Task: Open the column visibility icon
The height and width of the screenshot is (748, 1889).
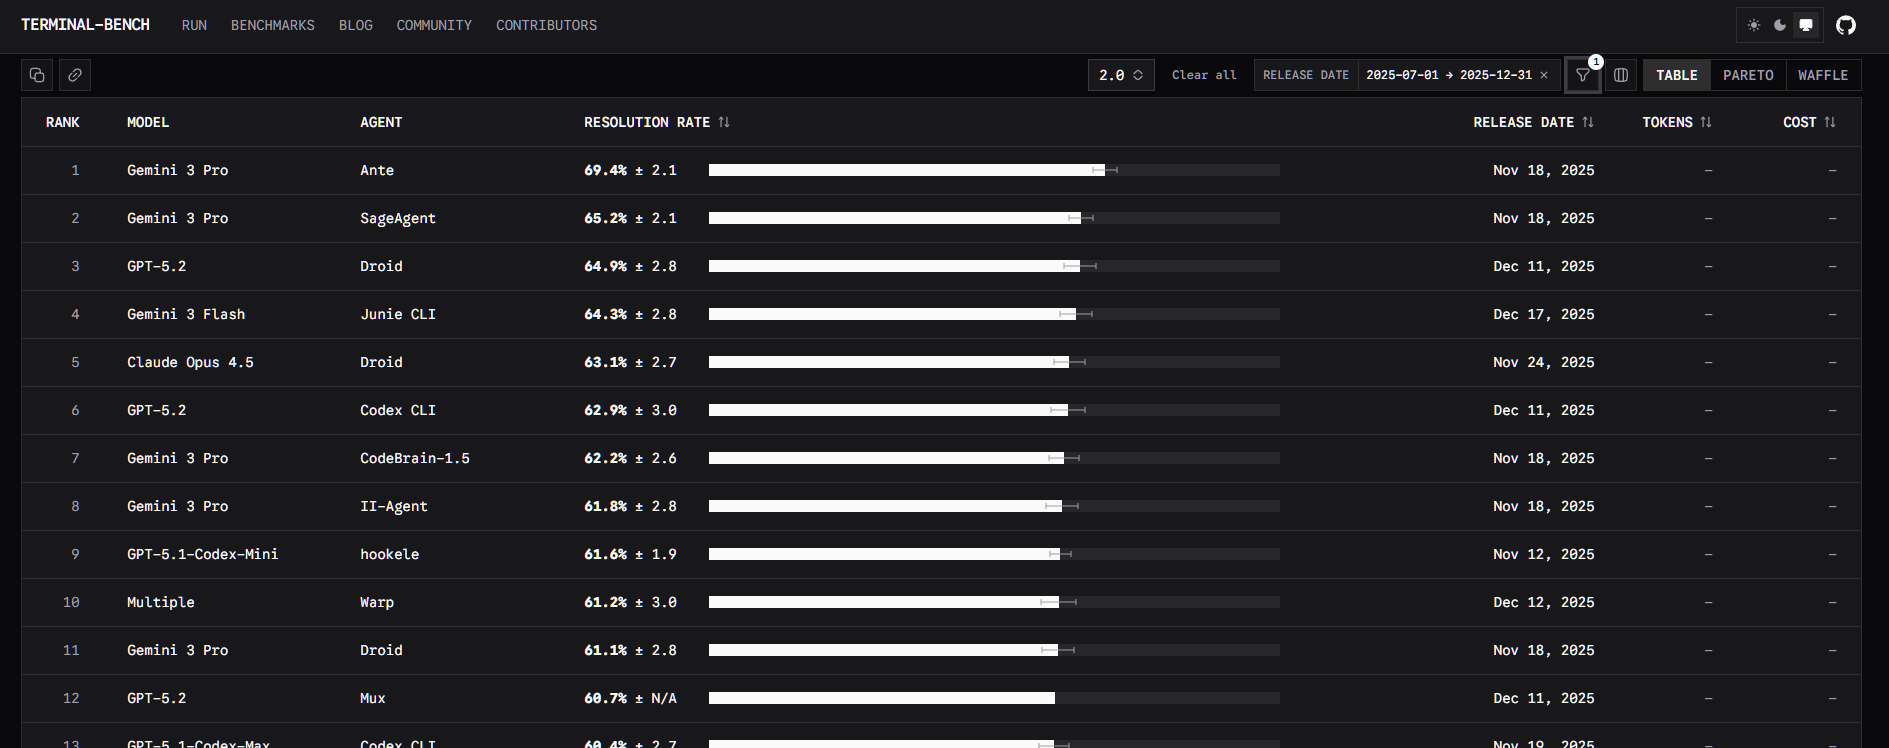Action: 1621,75
